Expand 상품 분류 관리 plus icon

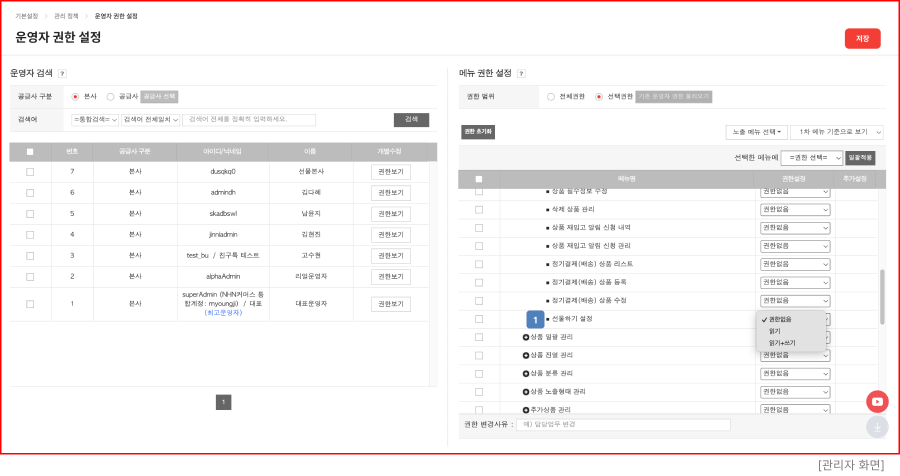pyautogui.click(x=526, y=373)
